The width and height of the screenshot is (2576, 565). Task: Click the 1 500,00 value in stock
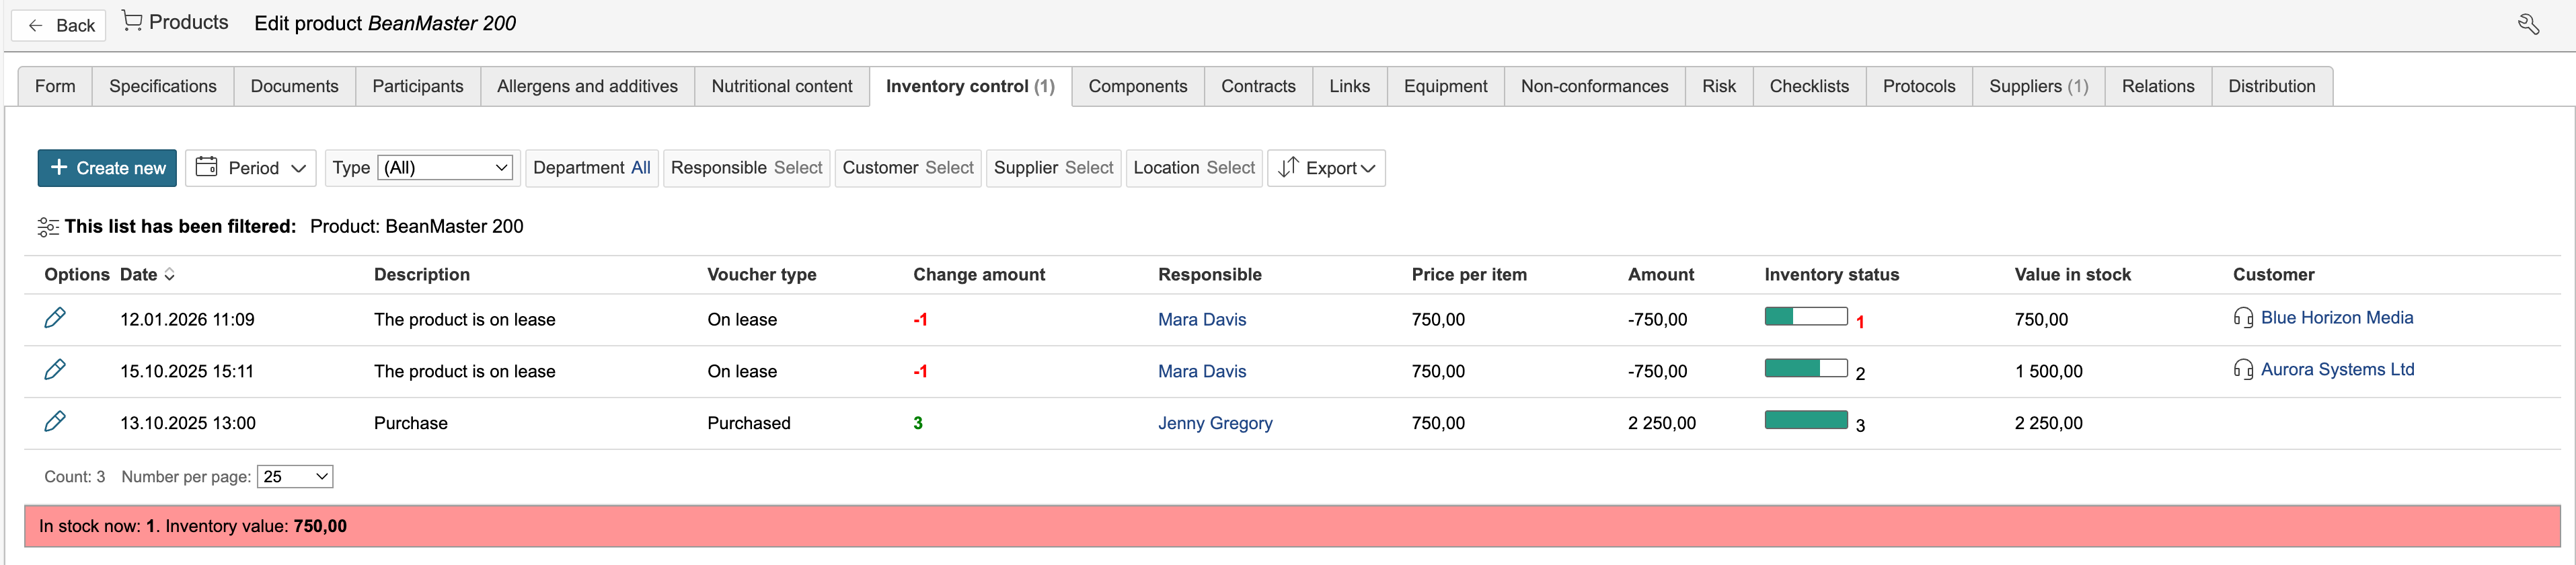coord(2049,372)
